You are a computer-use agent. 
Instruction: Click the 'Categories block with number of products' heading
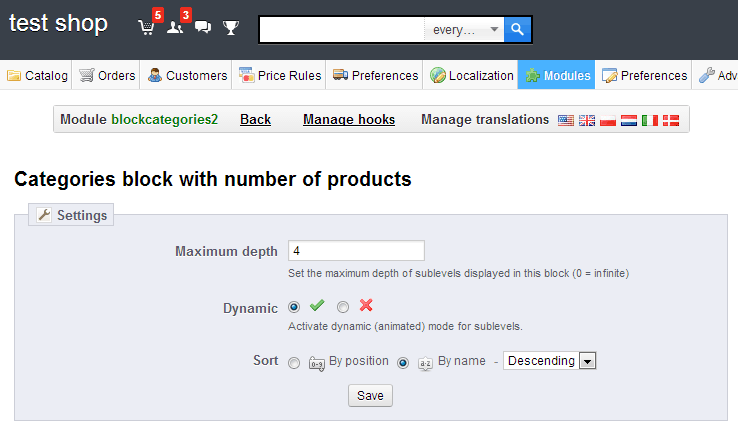tap(213, 179)
